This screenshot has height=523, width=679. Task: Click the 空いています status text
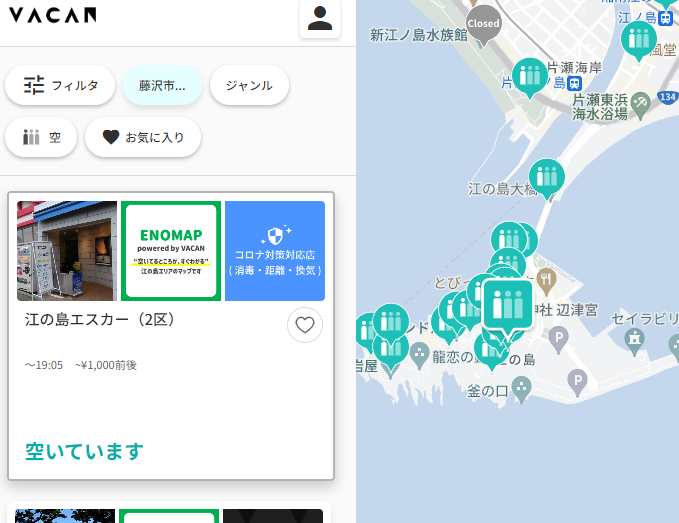coord(84,451)
